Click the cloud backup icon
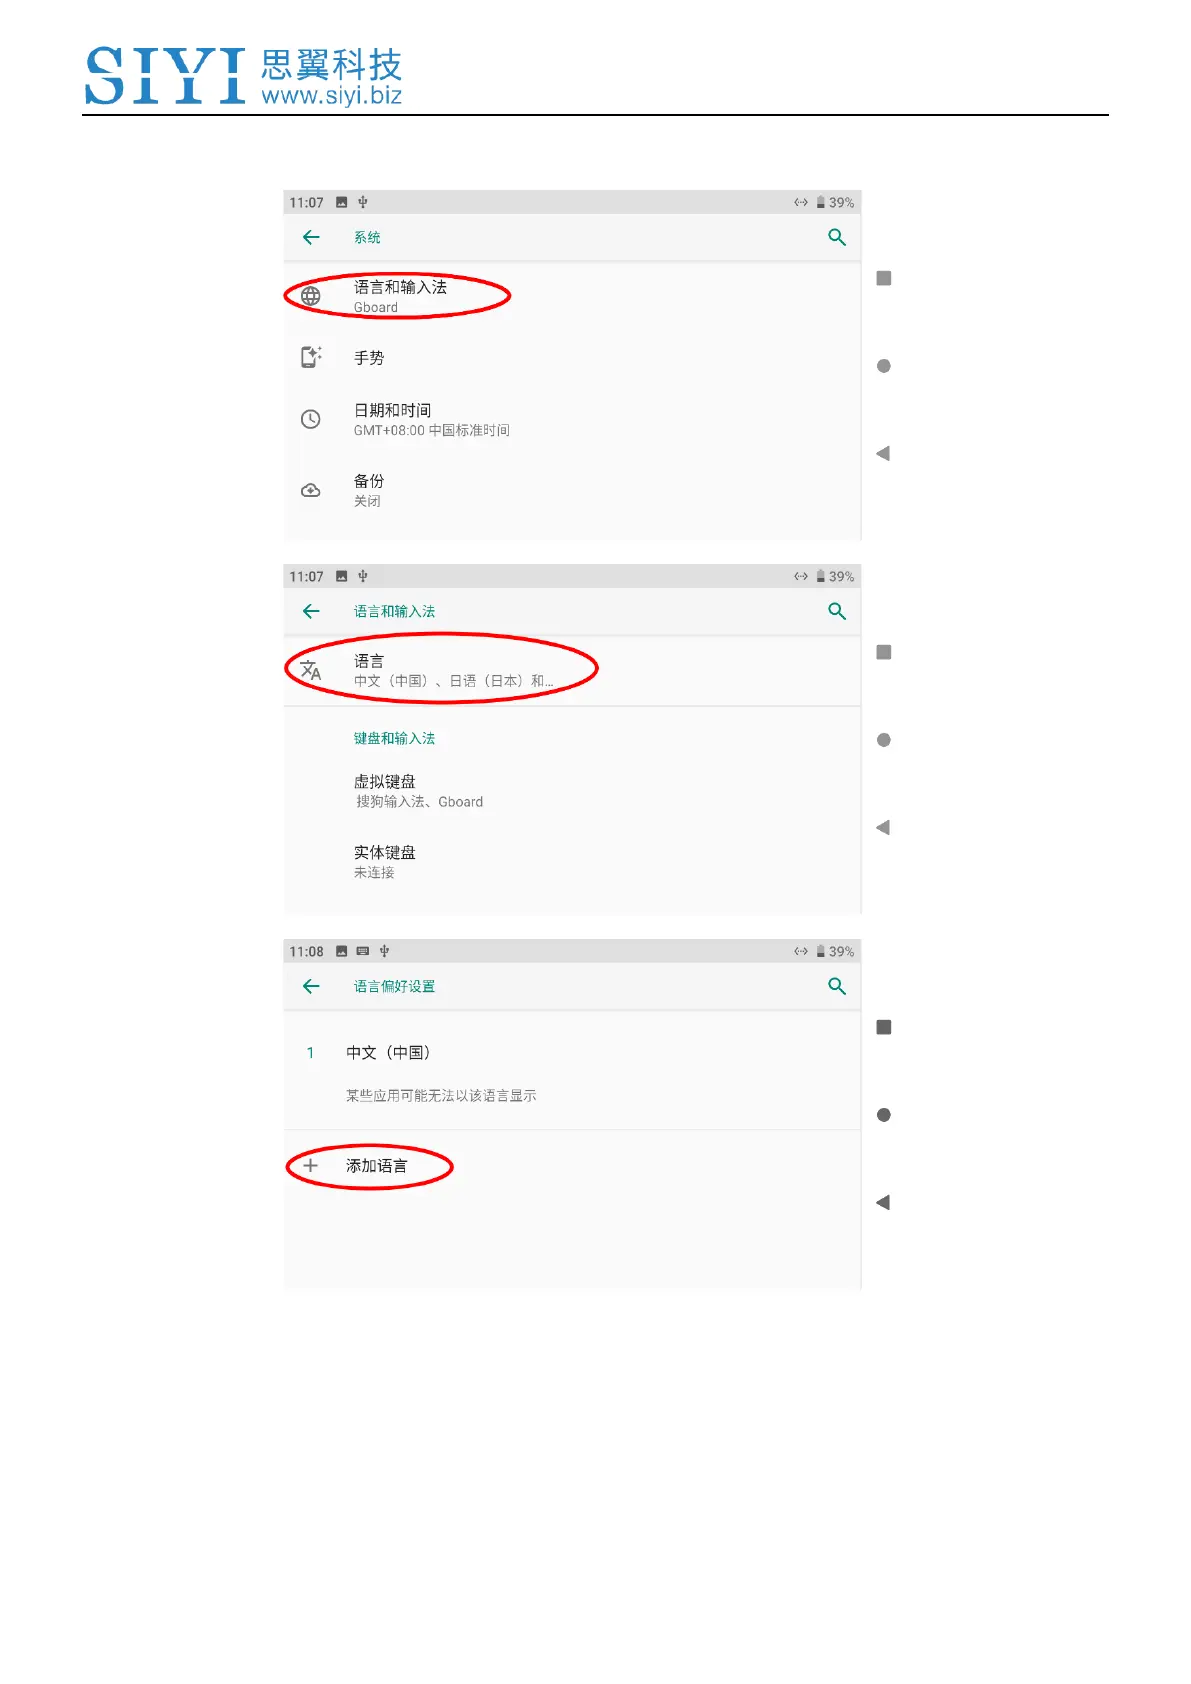Image resolution: width=1191 pixels, height=1684 pixels. click(x=311, y=490)
